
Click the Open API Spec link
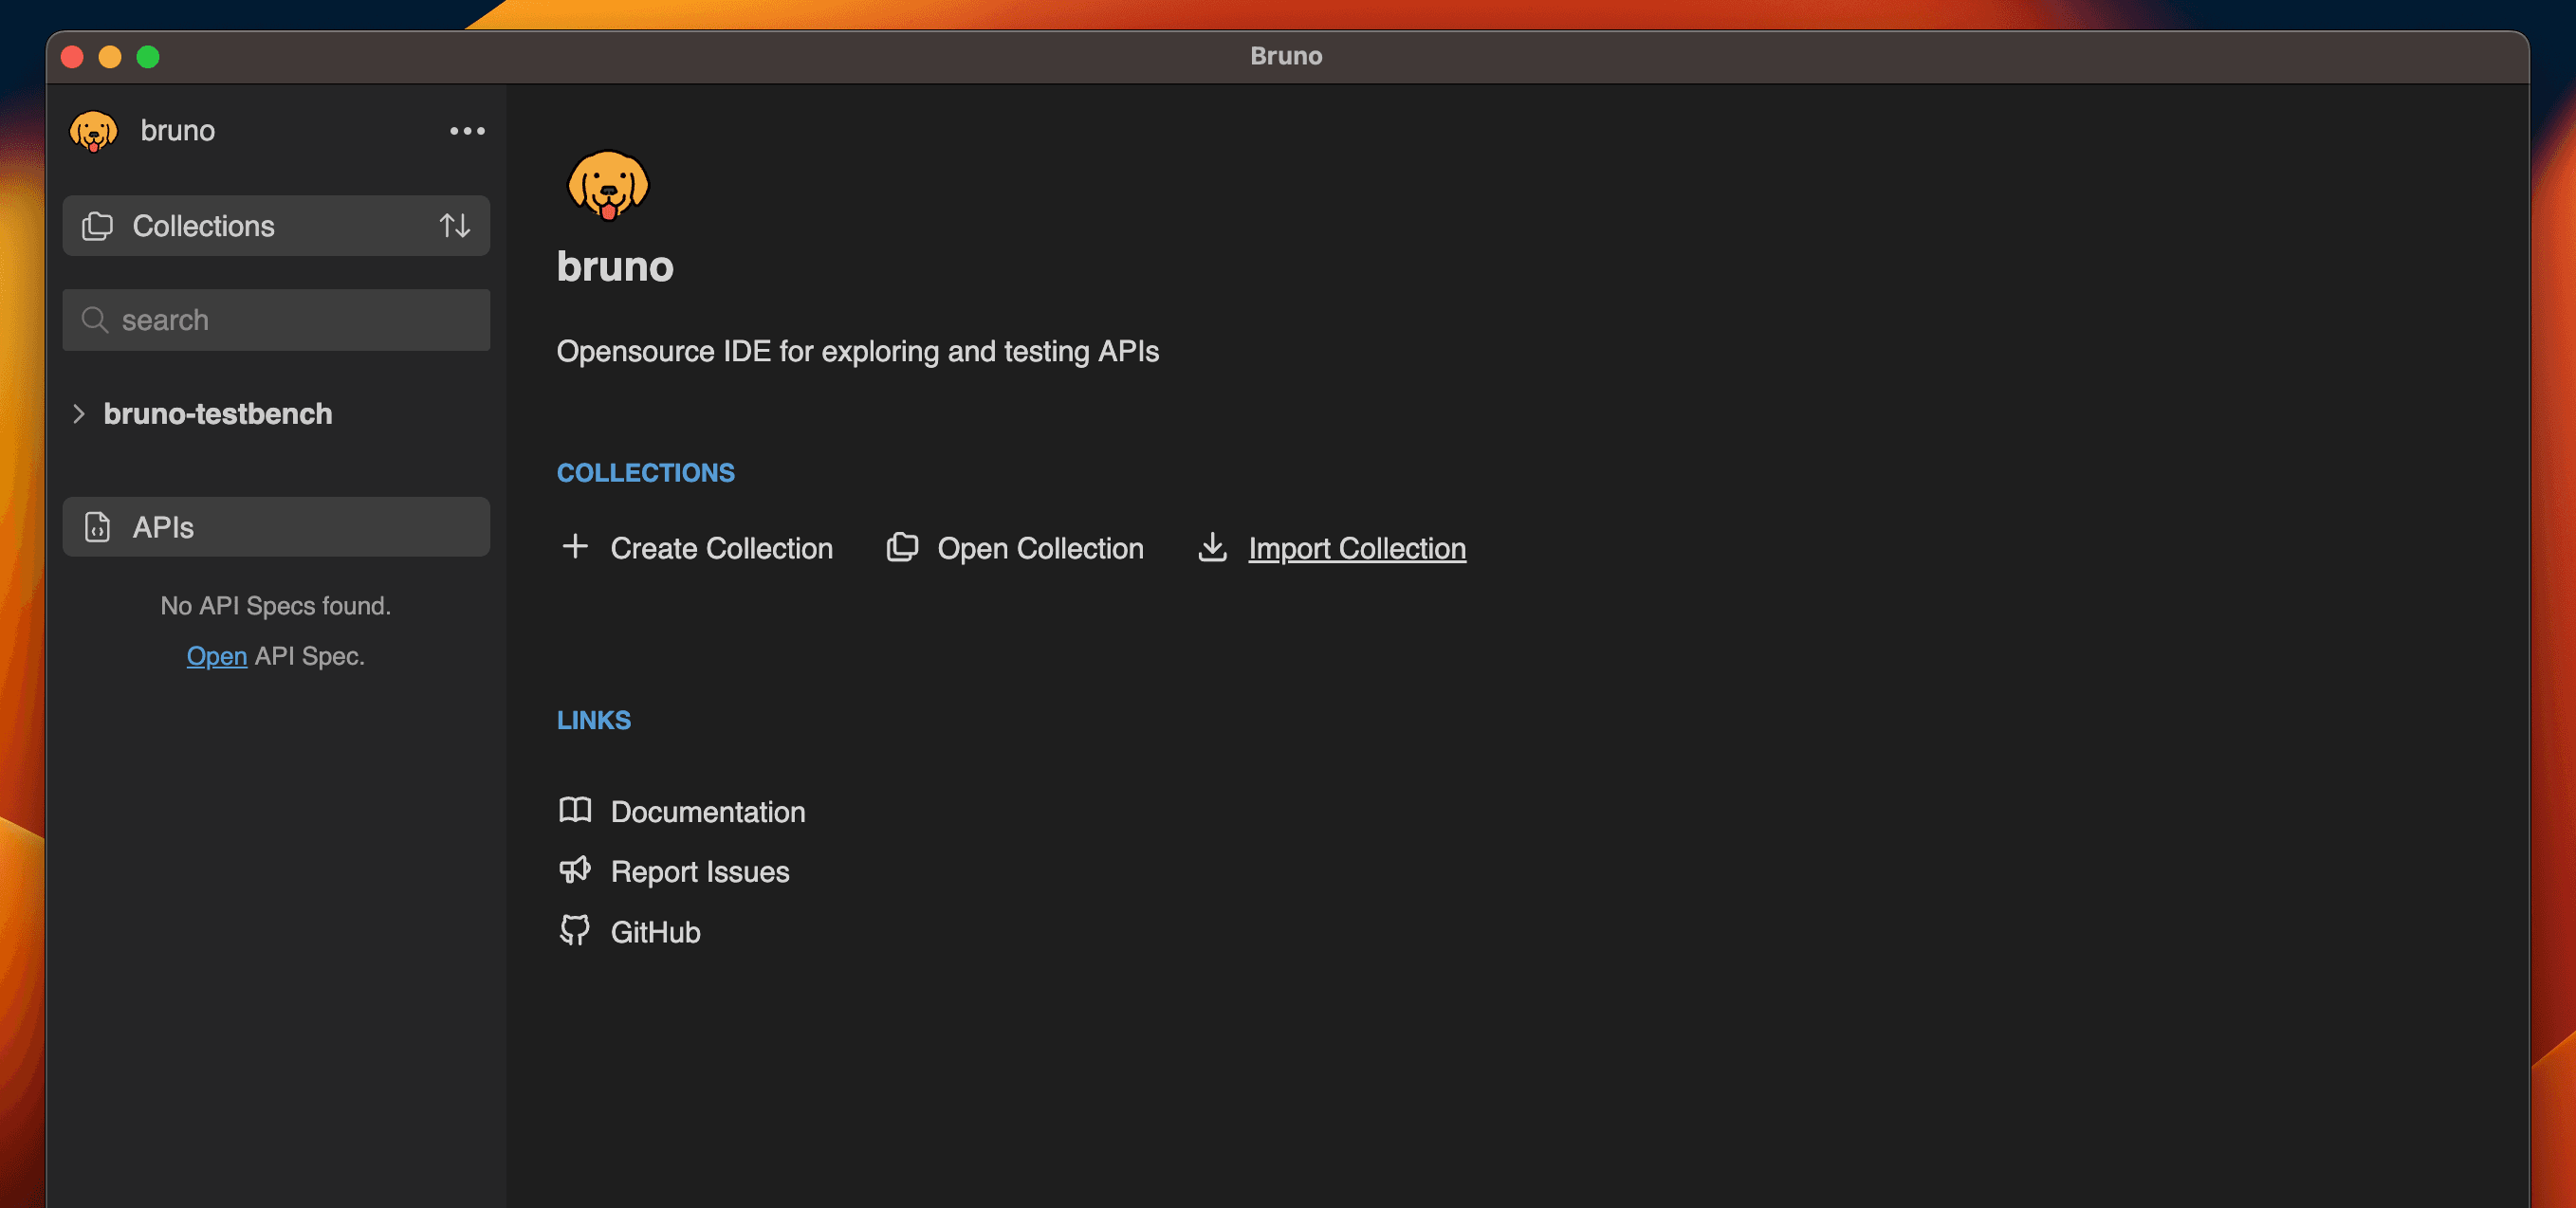216,656
